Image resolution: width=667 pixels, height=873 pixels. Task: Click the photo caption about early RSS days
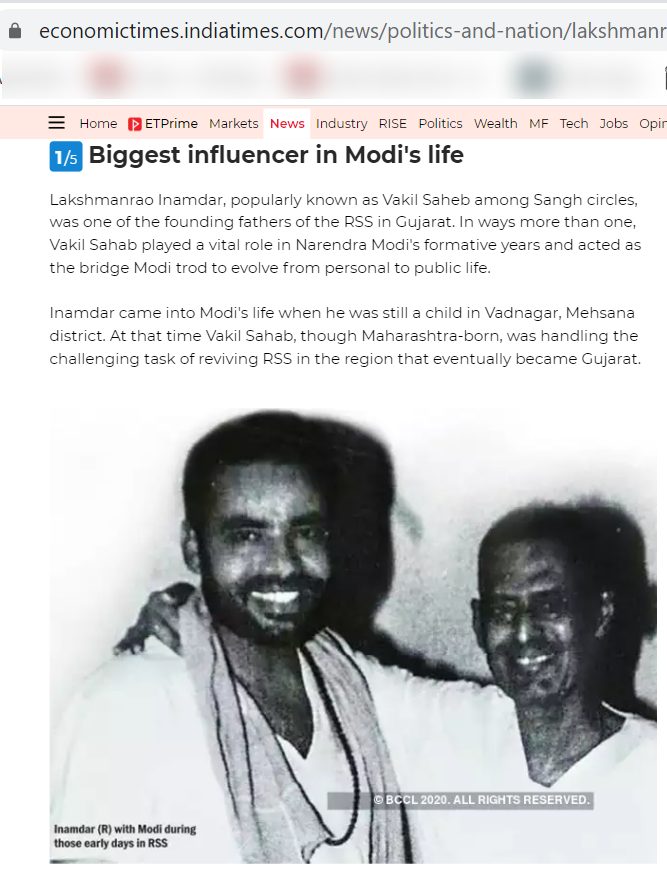[125, 836]
